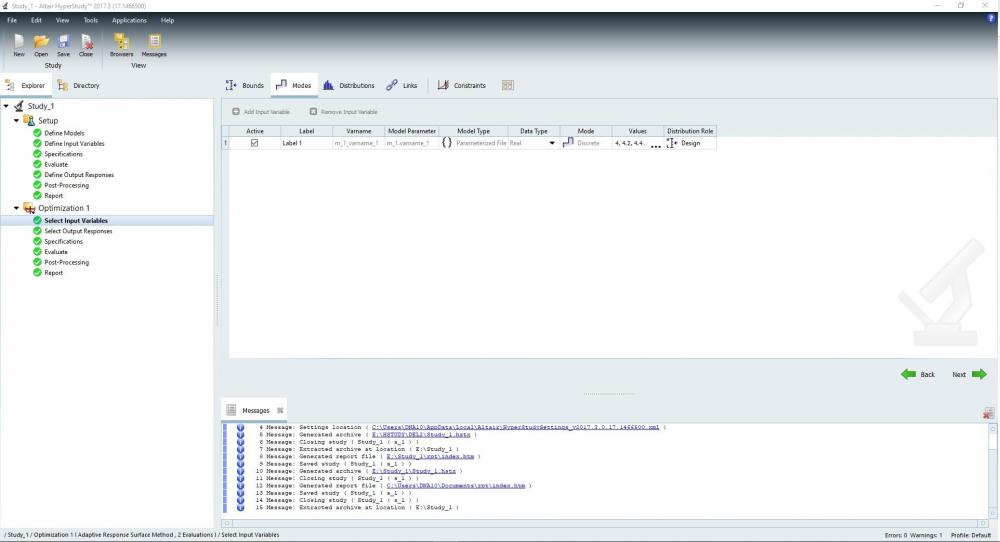Screen dimensions: 1000x542
Task: Click the Design distribution role icon
Action: 672,143
